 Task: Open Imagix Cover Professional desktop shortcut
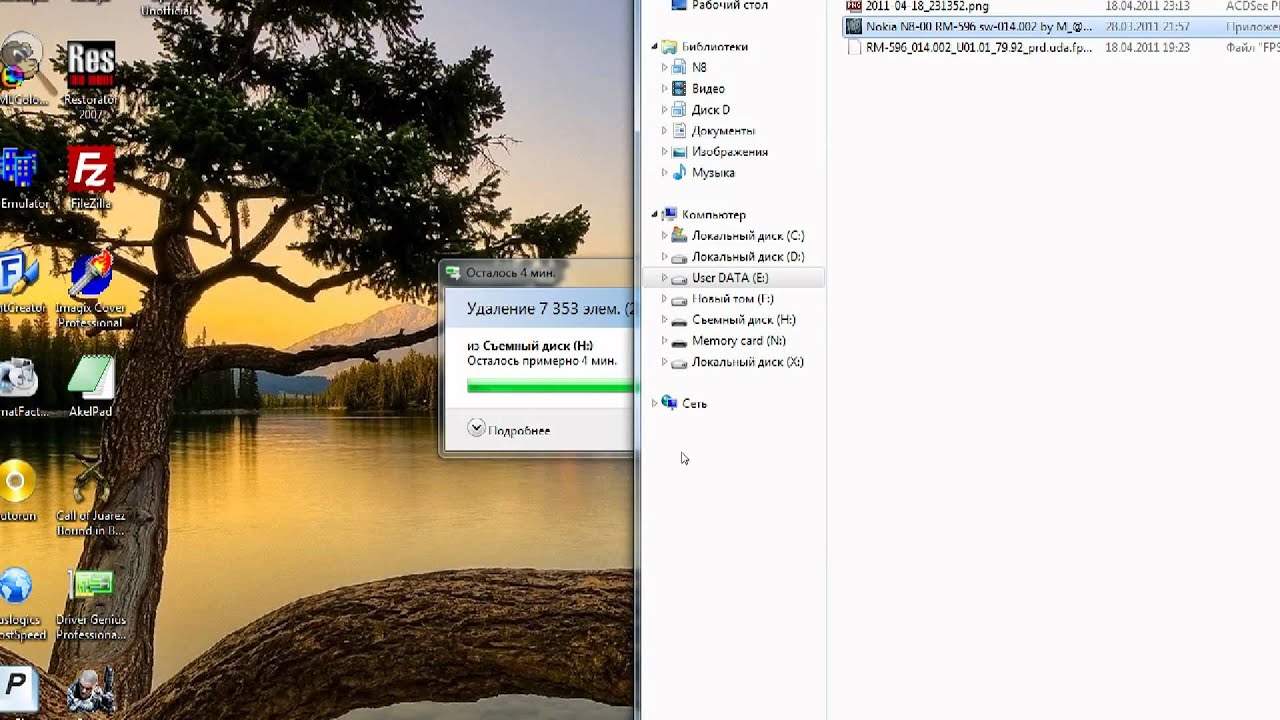point(90,288)
